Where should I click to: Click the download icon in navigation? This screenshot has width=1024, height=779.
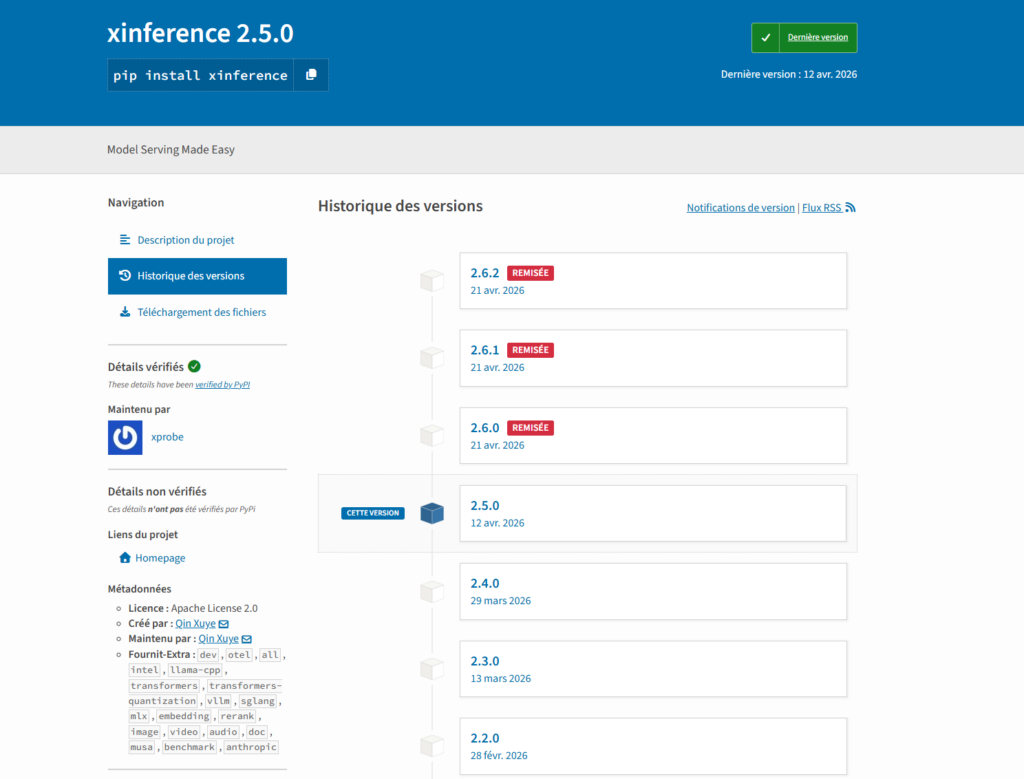[x=125, y=312]
